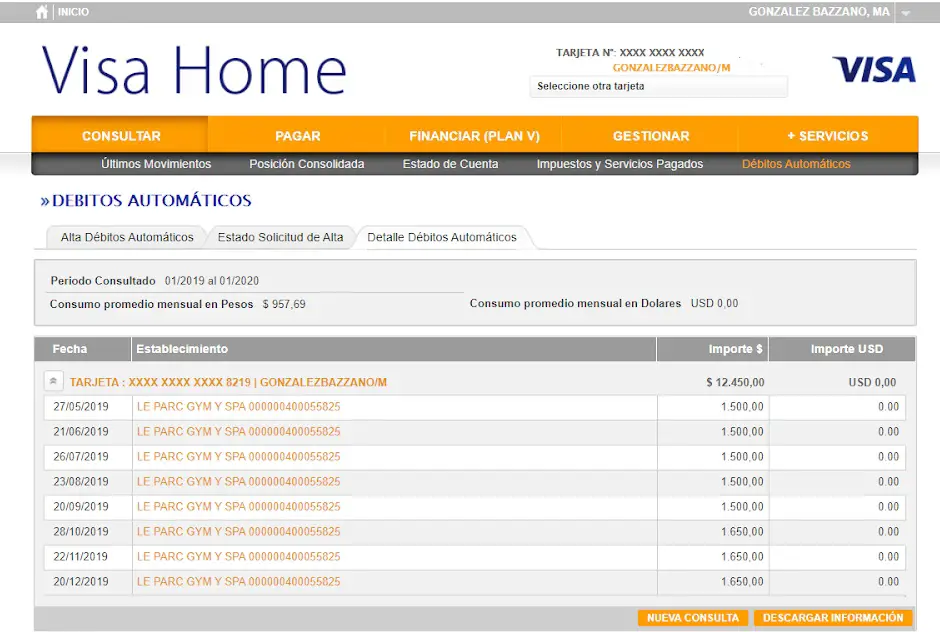Screen dimensions: 940x632
Task: Click date cell 21/06/2019
Action: [81, 432]
